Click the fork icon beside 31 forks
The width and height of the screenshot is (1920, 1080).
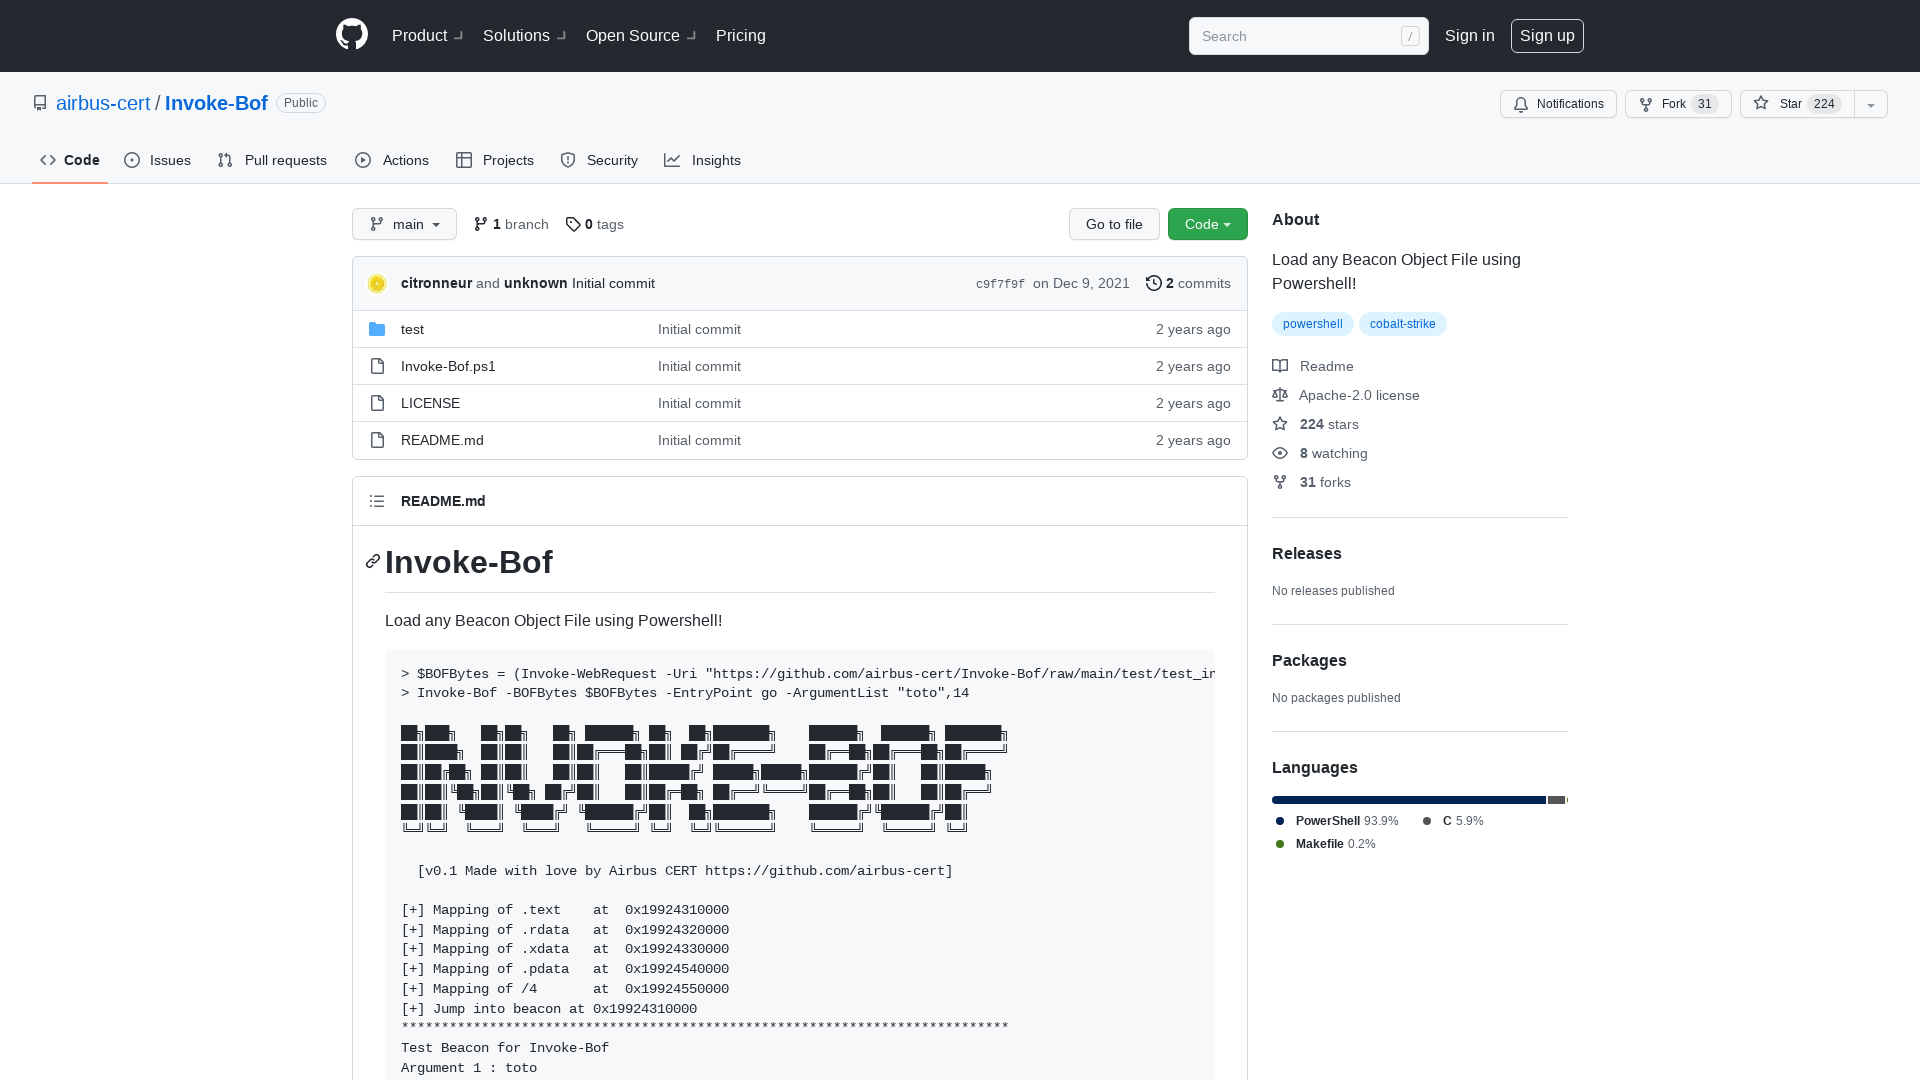pos(1280,482)
